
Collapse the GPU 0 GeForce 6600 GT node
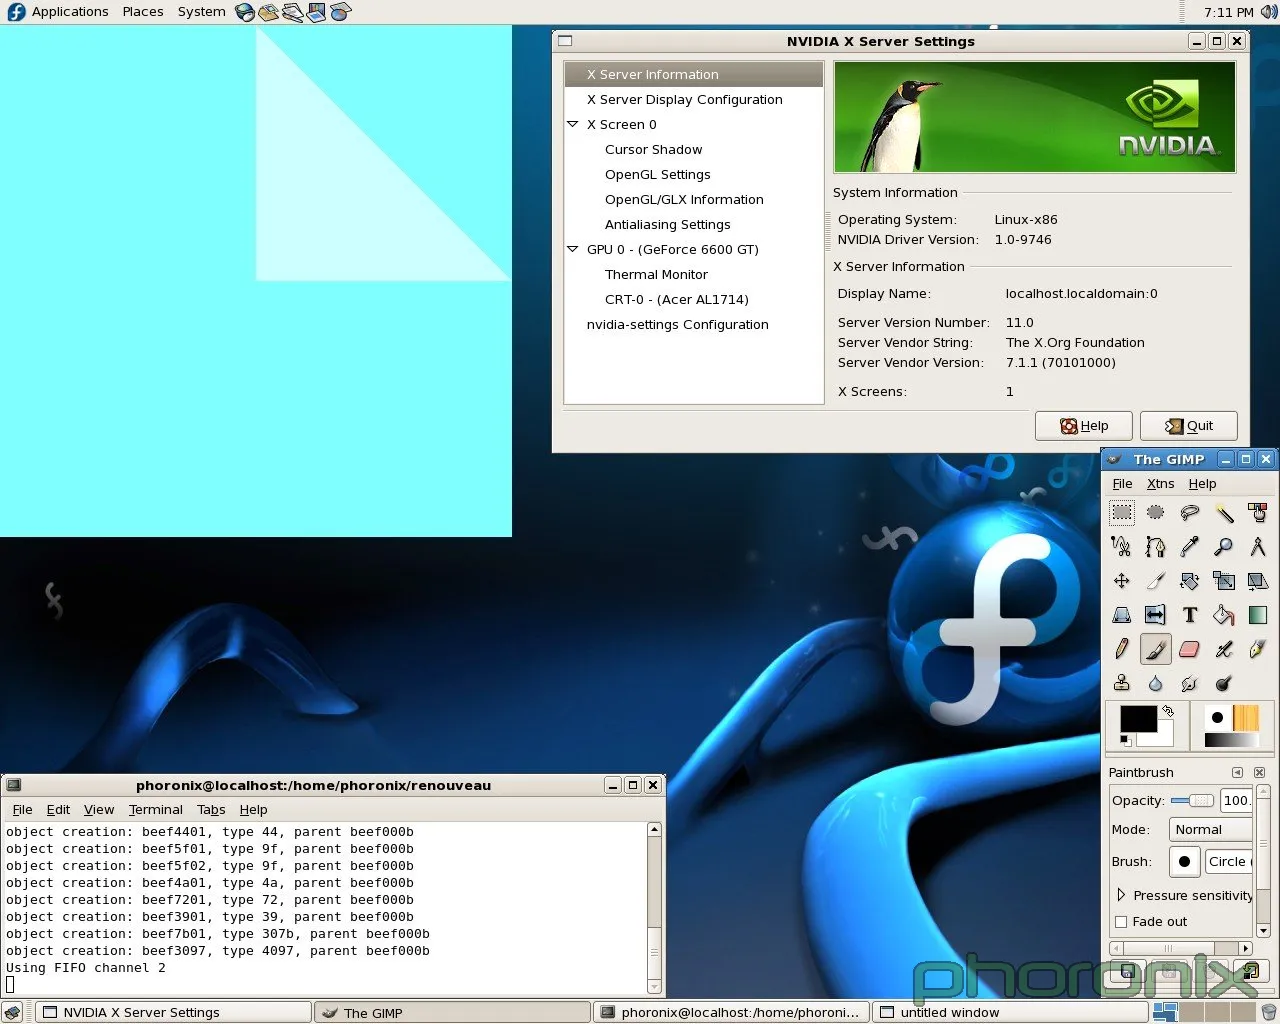(573, 249)
